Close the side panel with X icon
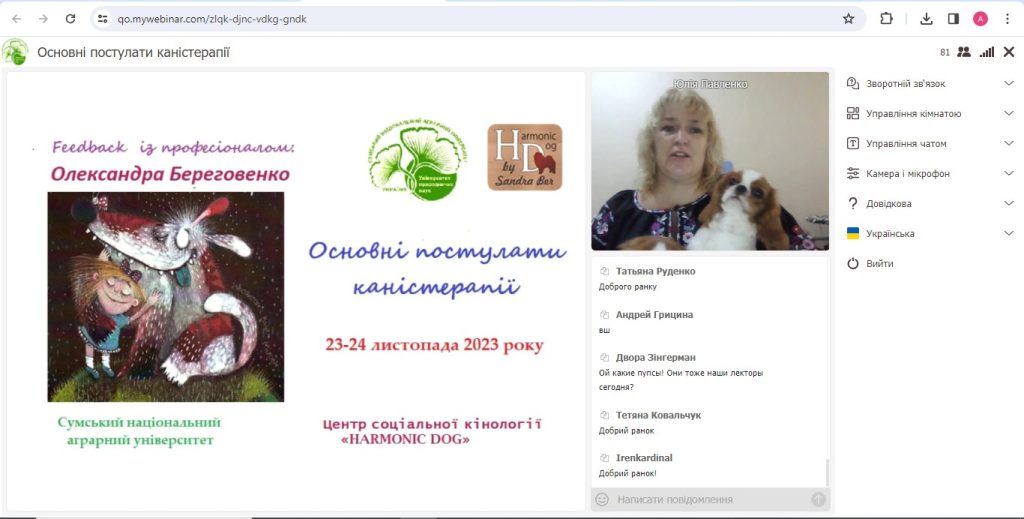1024x519 pixels. coord(1009,52)
